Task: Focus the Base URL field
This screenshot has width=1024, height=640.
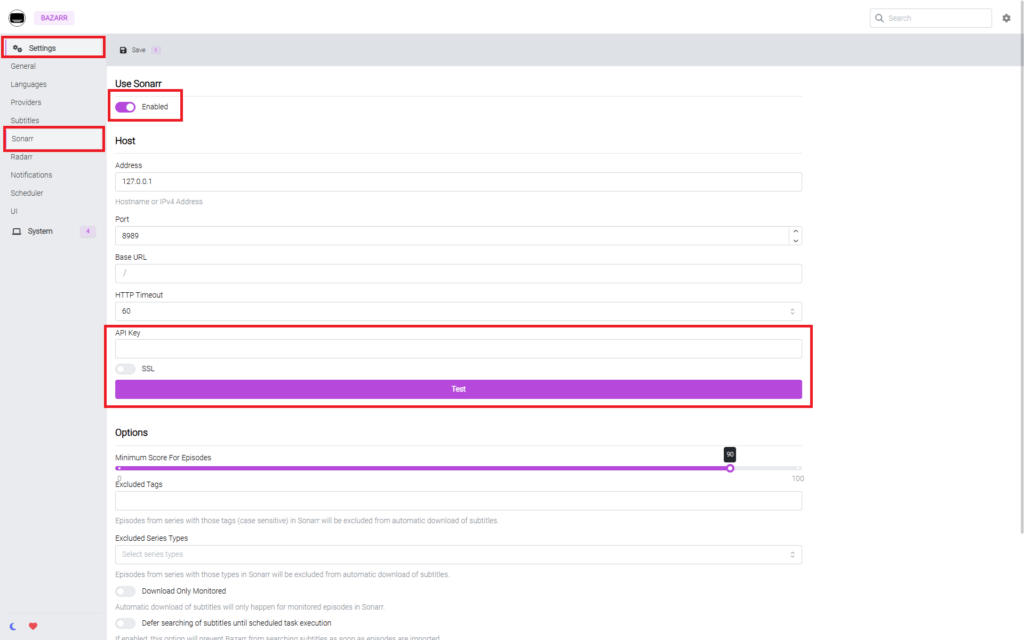Action: point(458,274)
